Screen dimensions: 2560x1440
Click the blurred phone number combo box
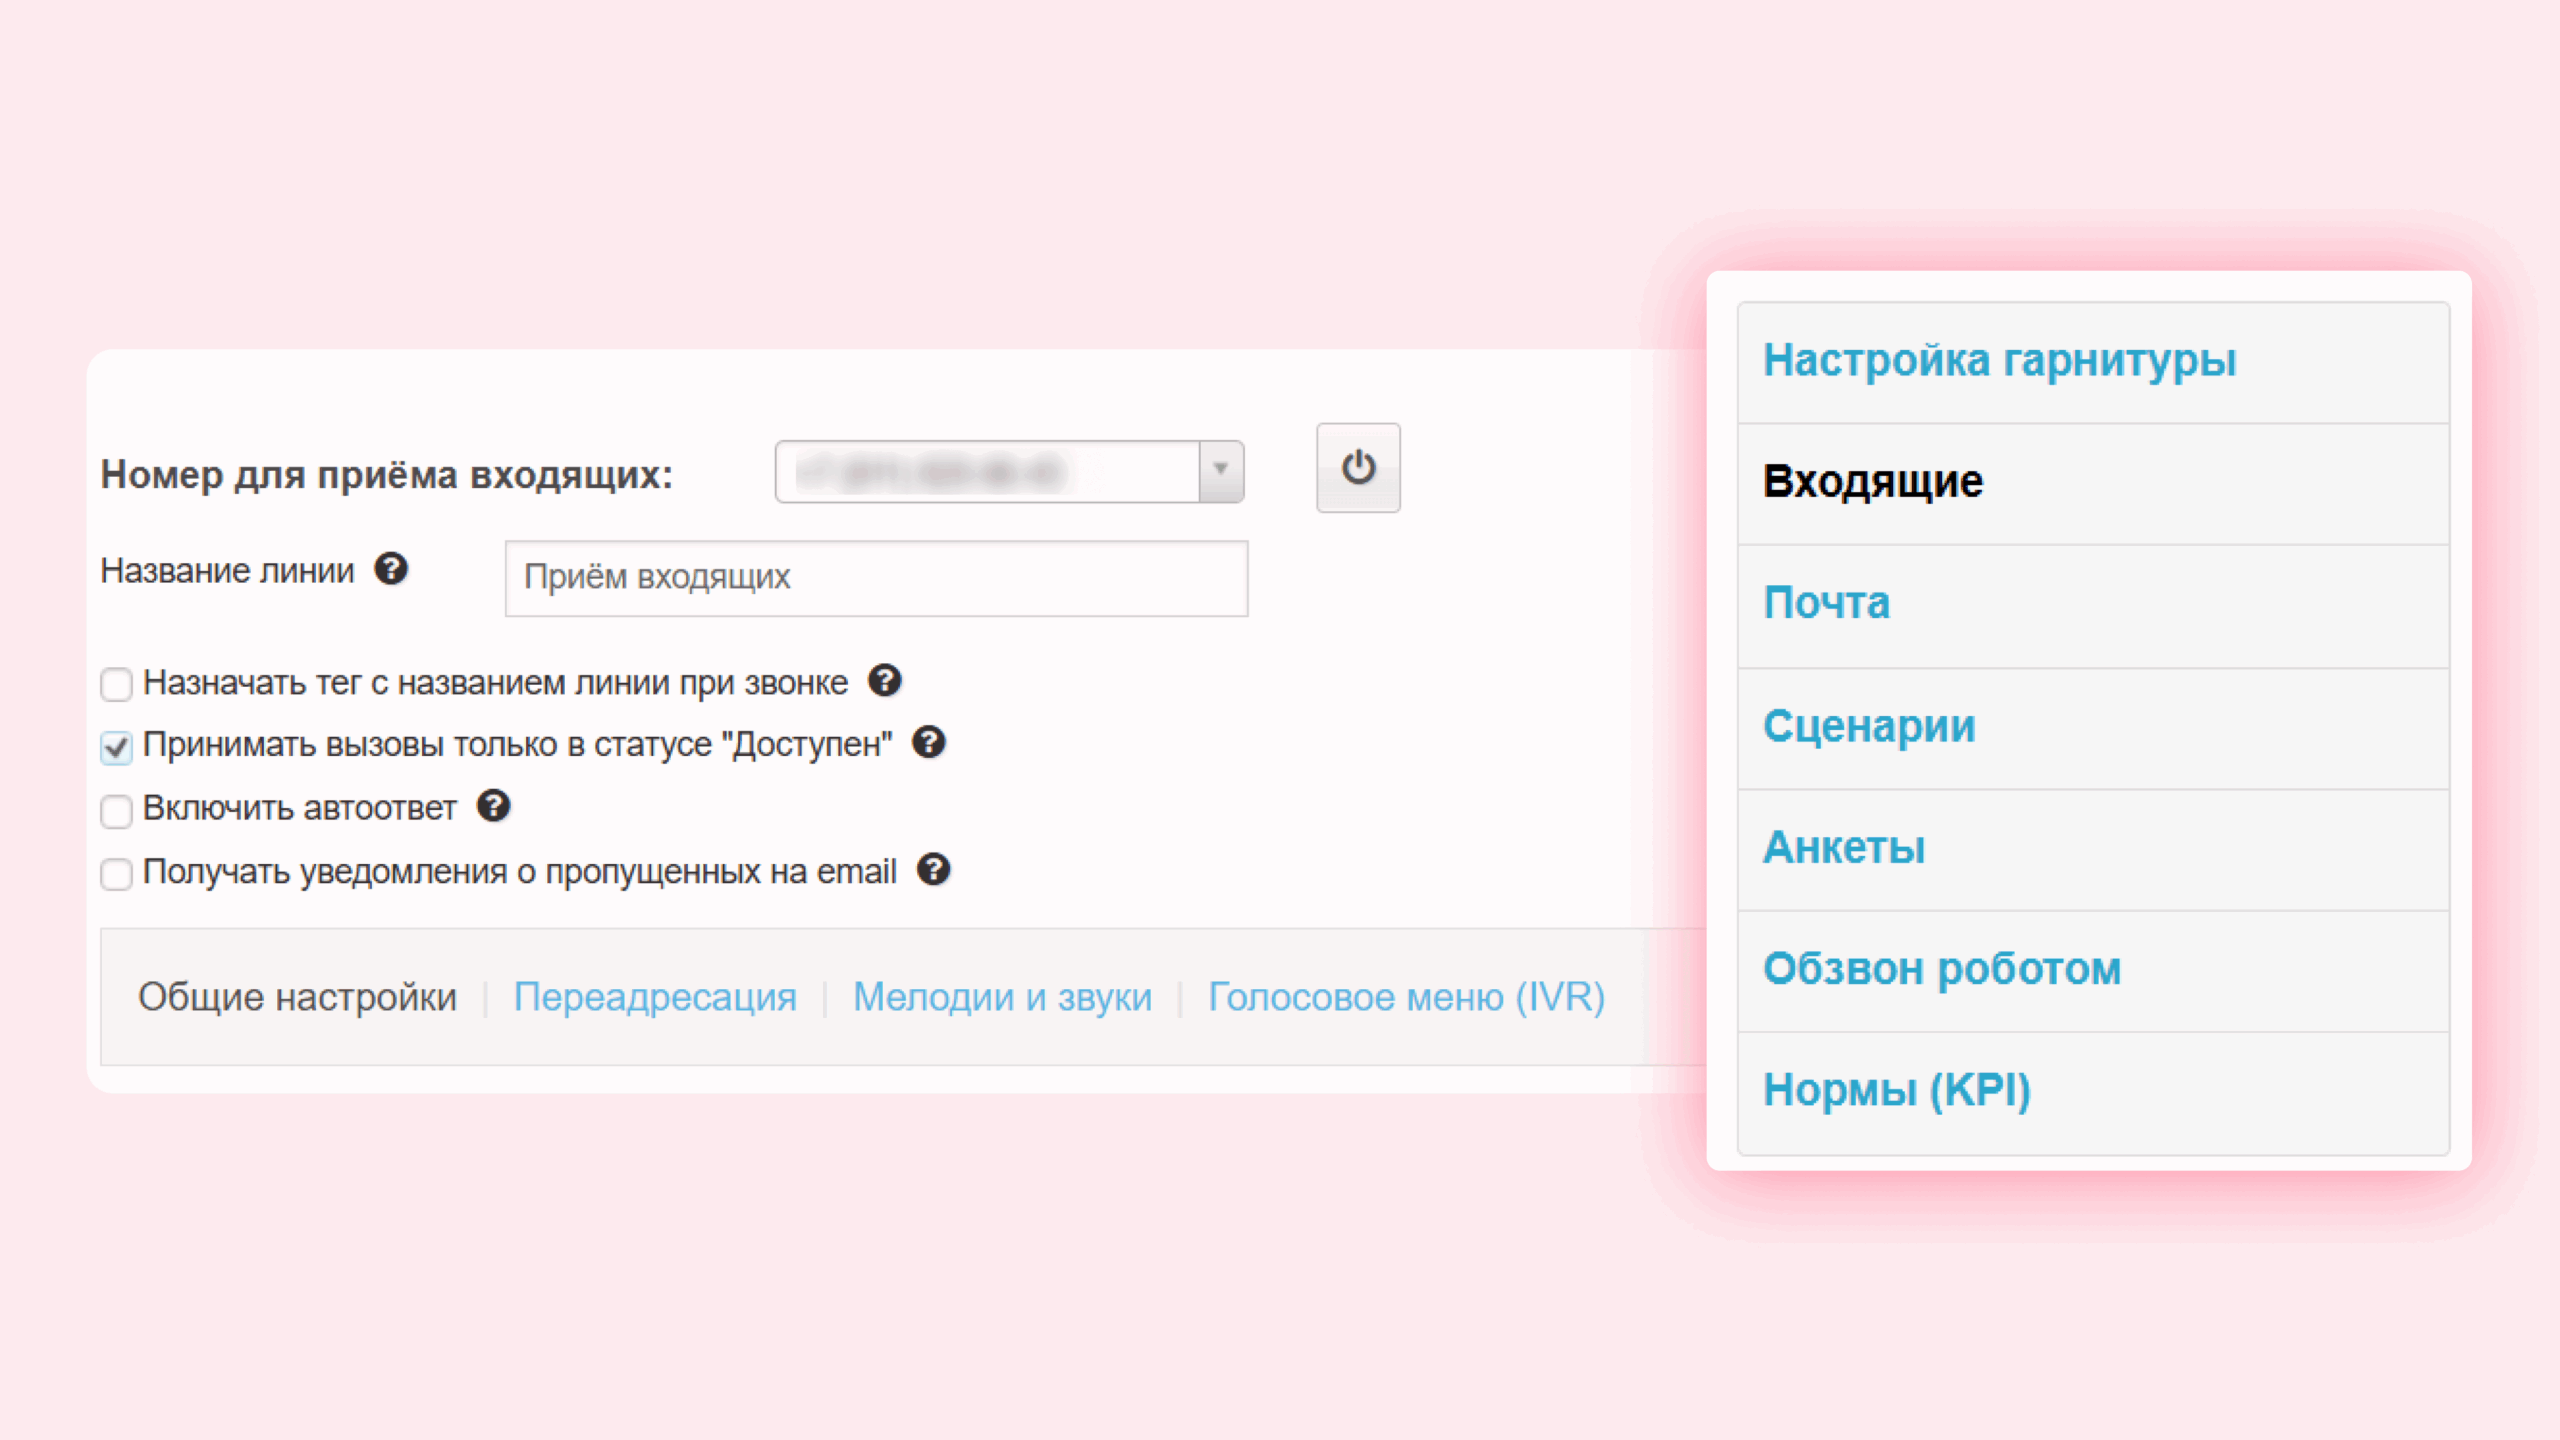tap(985, 471)
